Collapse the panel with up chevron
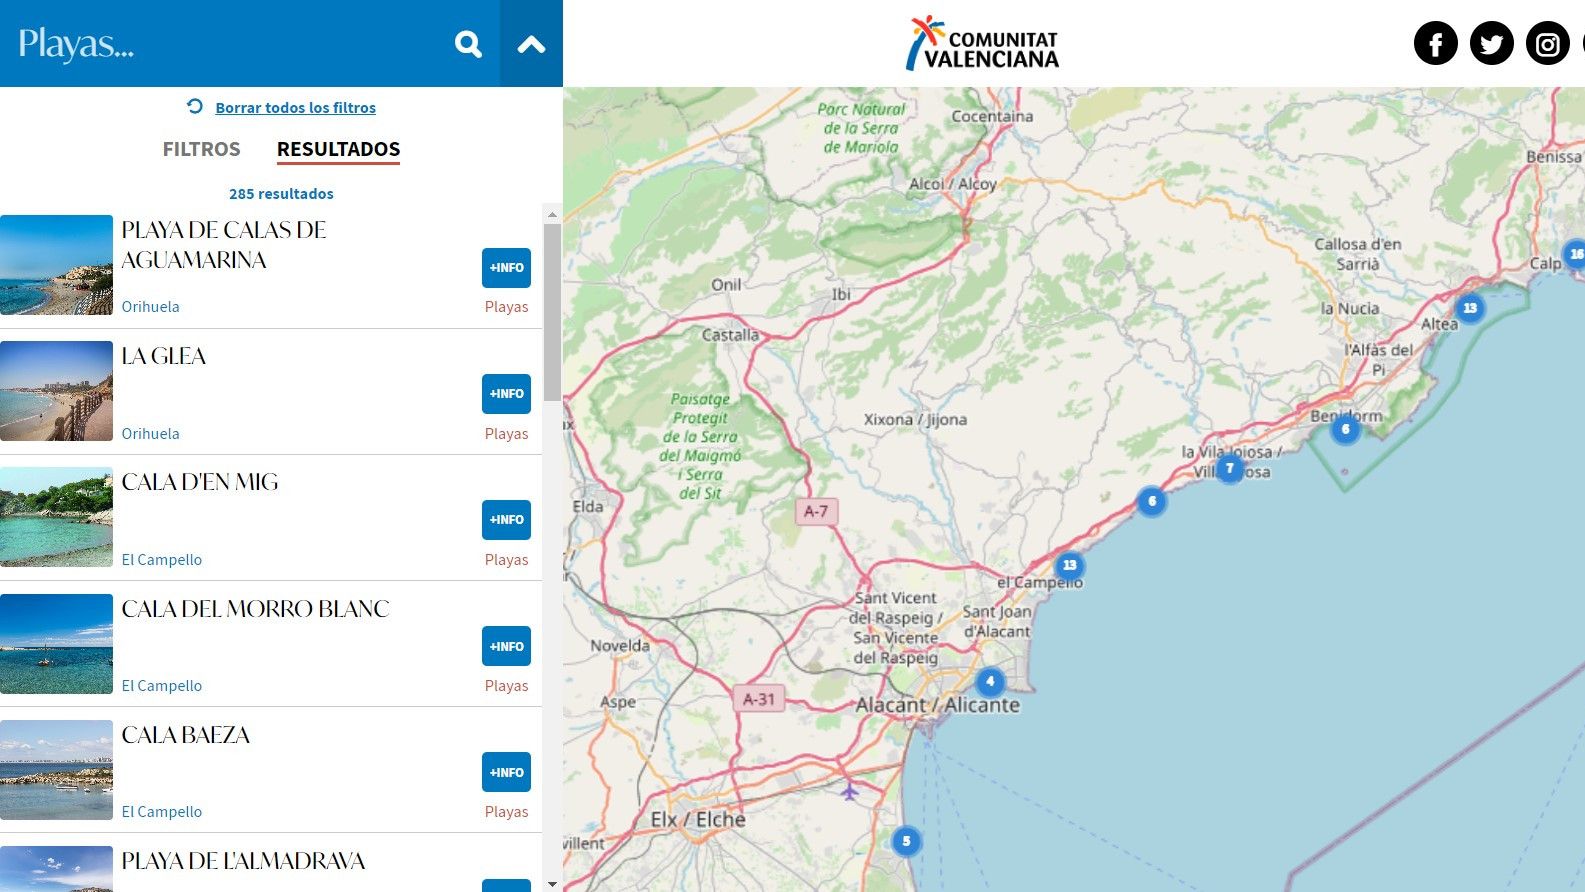Image resolution: width=1585 pixels, height=892 pixels. click(531, 44)
